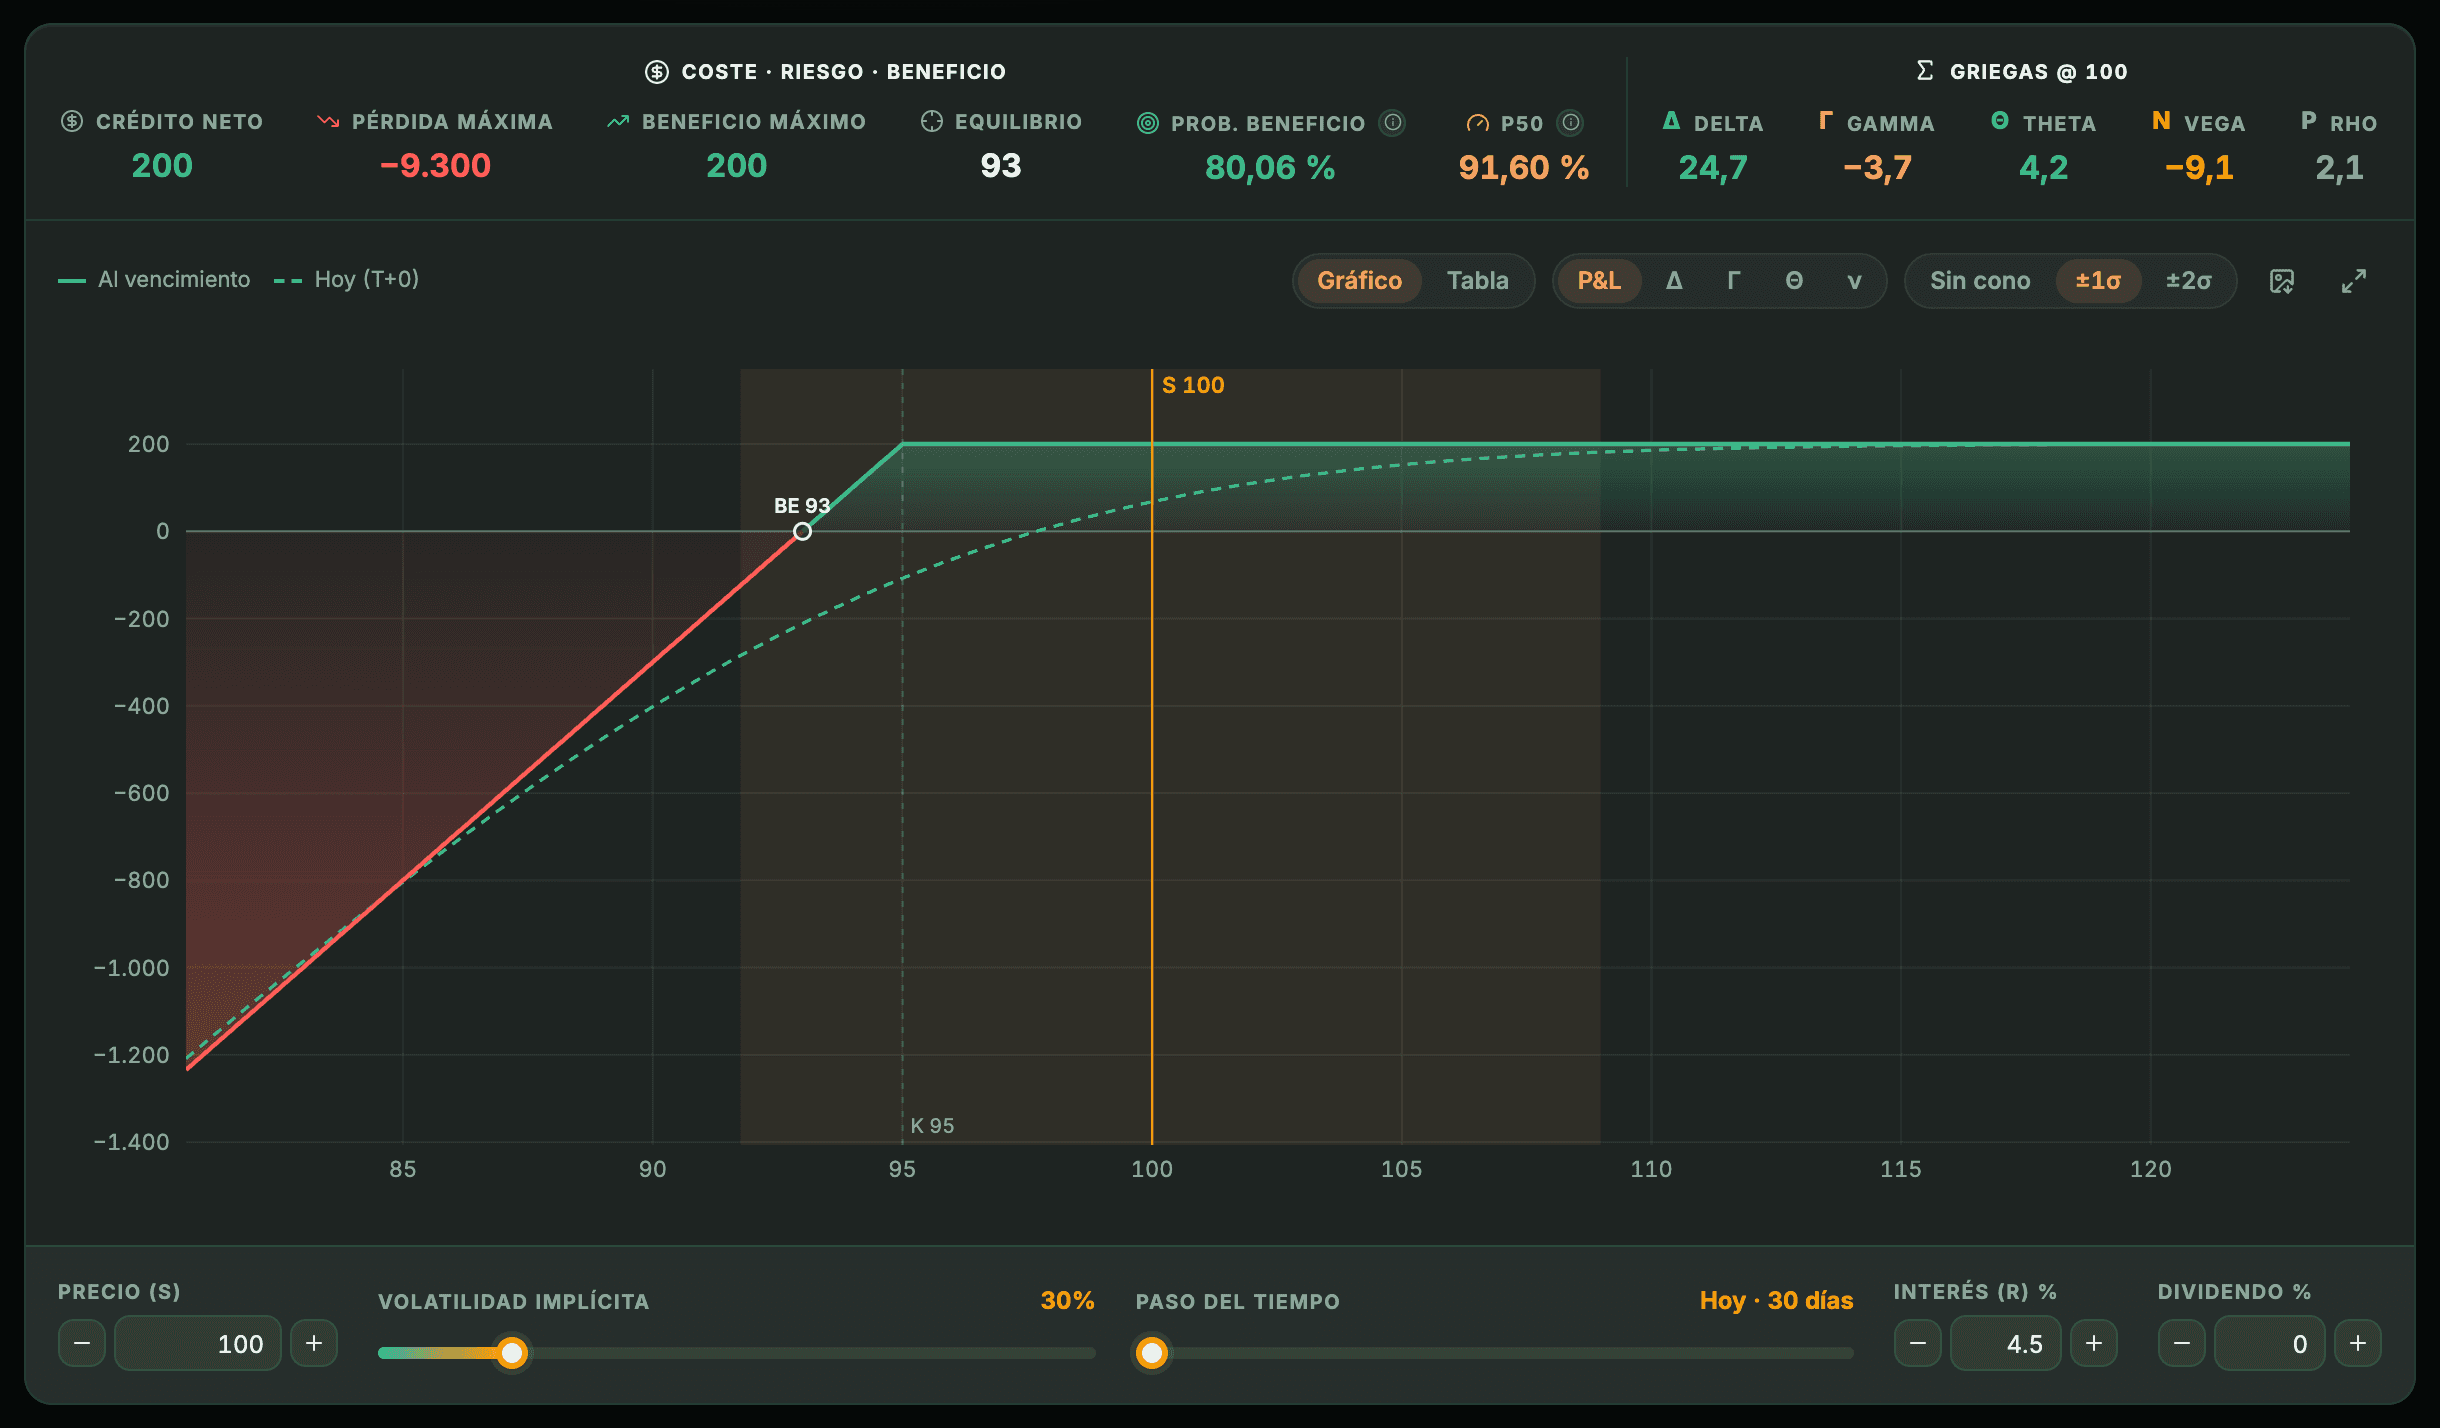
Task: Increase Interés (R) % value
Action: tap(2094, 1343)
